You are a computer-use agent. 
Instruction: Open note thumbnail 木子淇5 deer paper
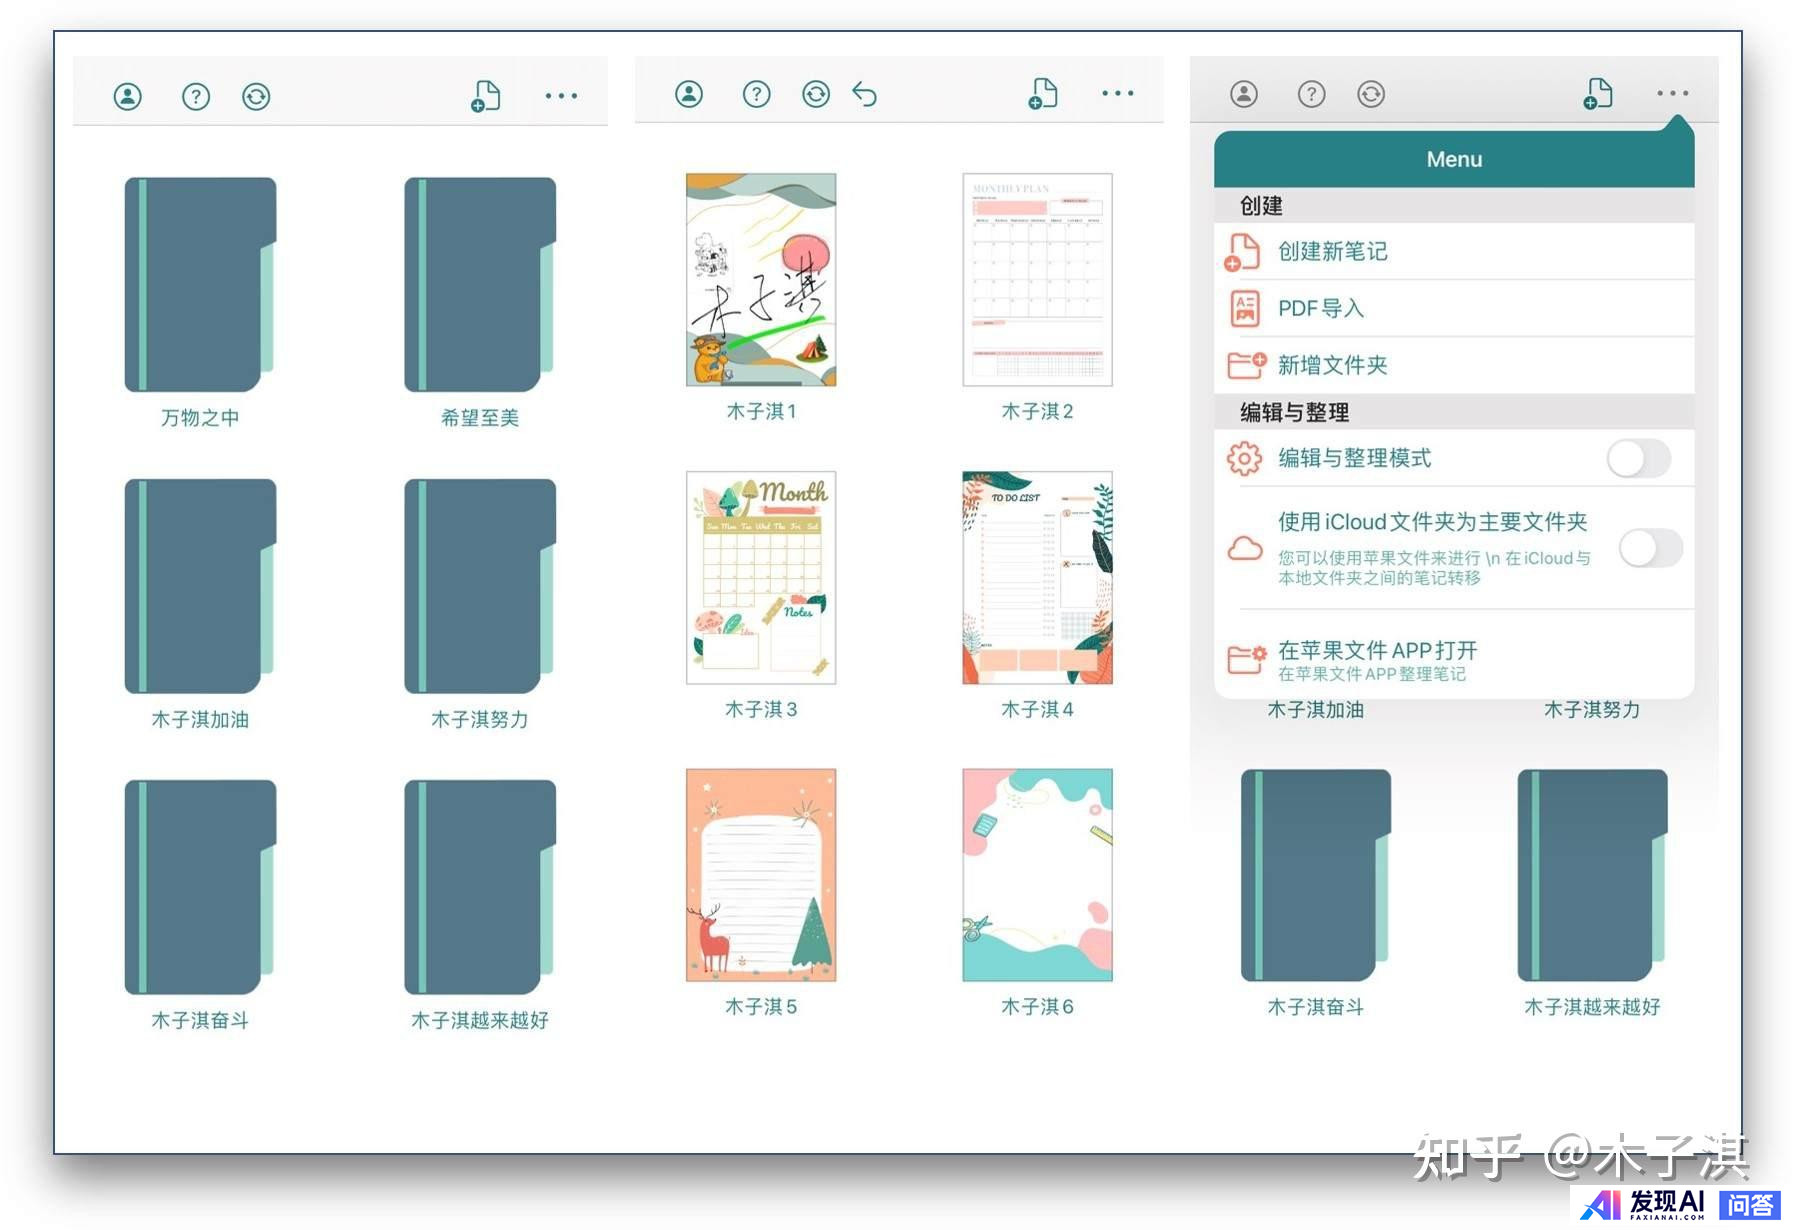coord(761,875)
